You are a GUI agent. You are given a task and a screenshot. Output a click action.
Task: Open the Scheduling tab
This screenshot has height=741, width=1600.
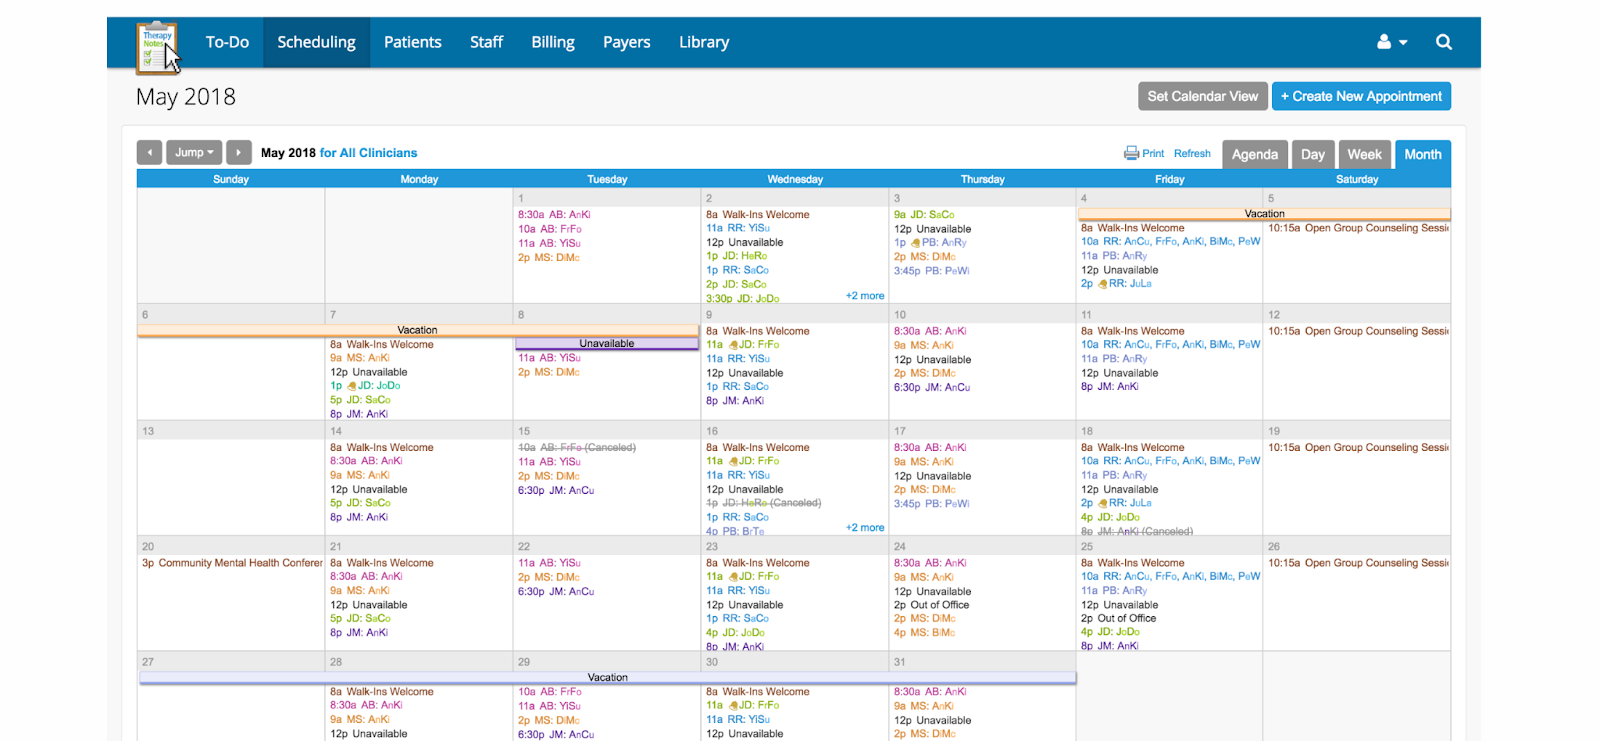(316, 42)
